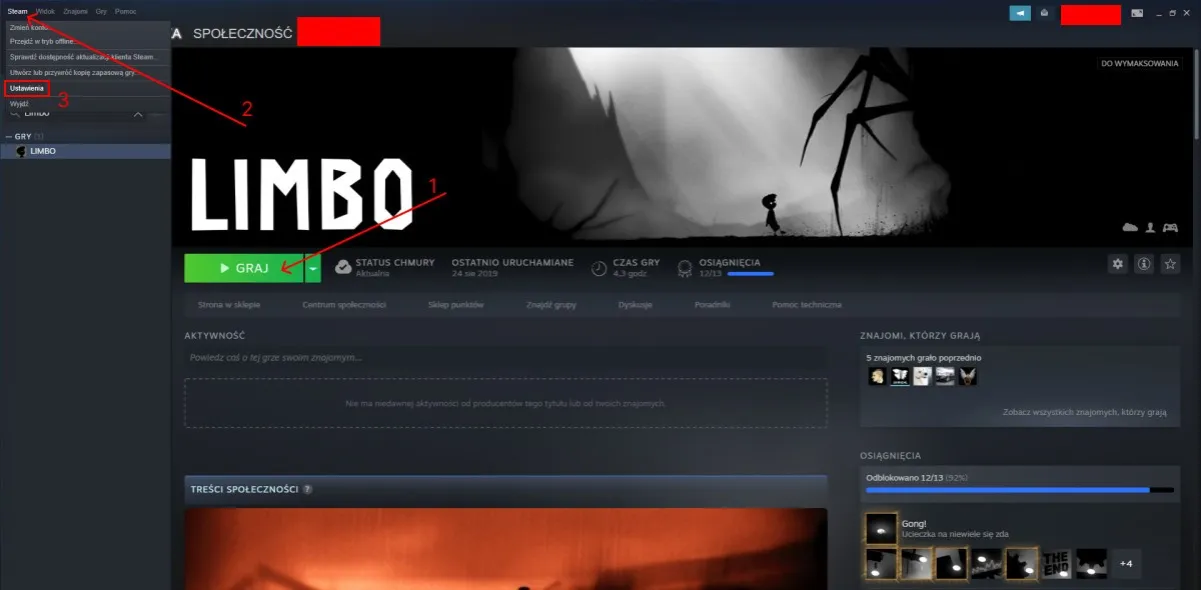
Task: Open Dyskusje link
Action: click(636, 304)
